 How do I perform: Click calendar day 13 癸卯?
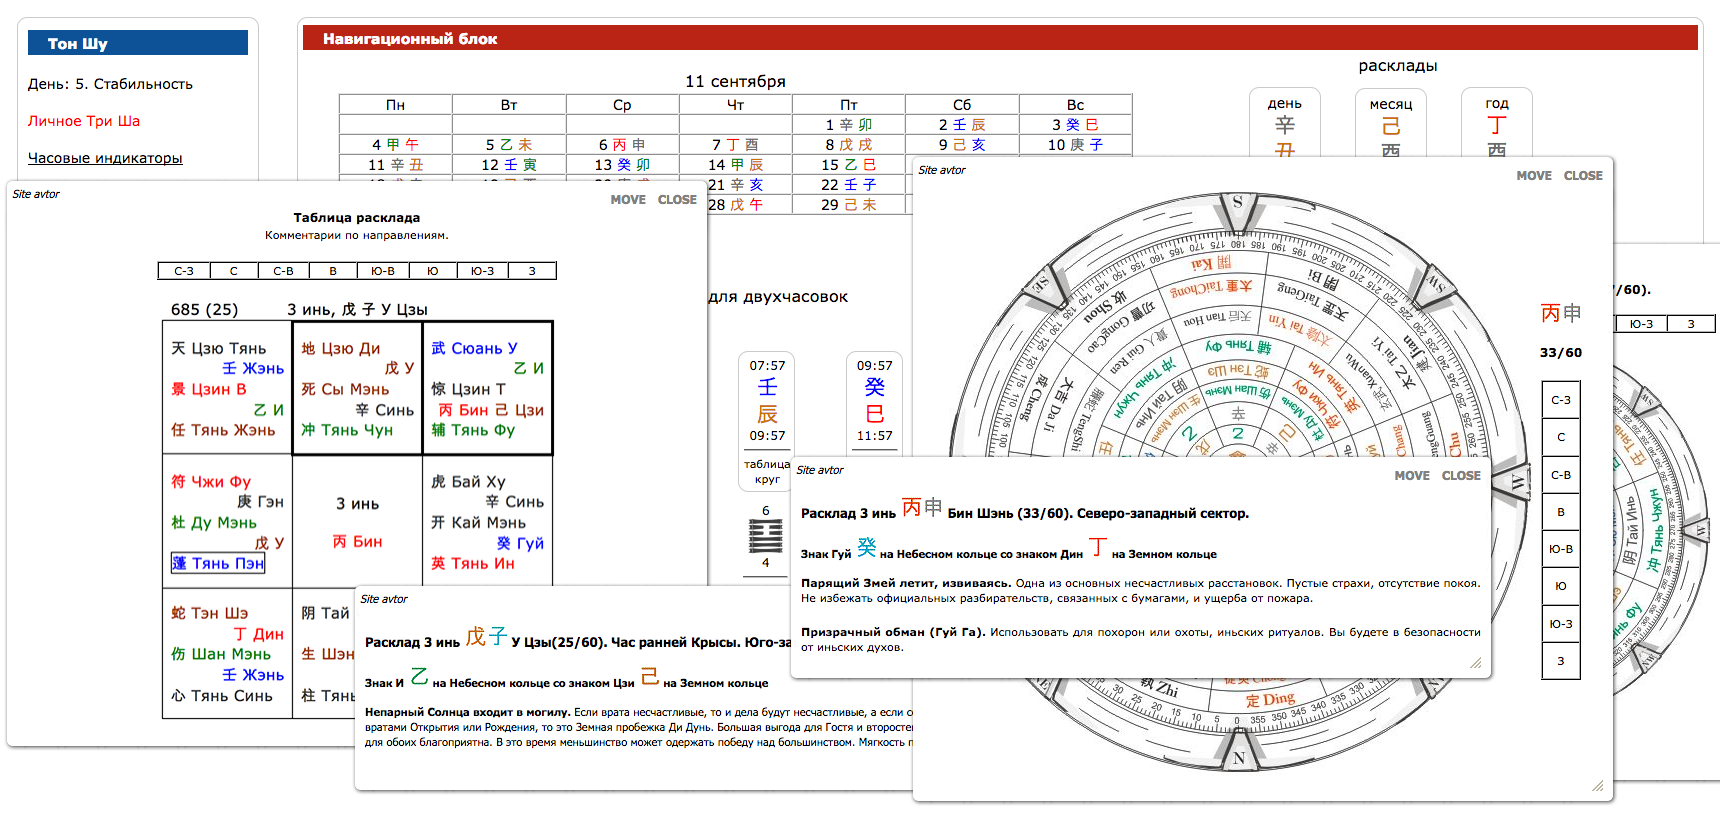pos(622,165)
